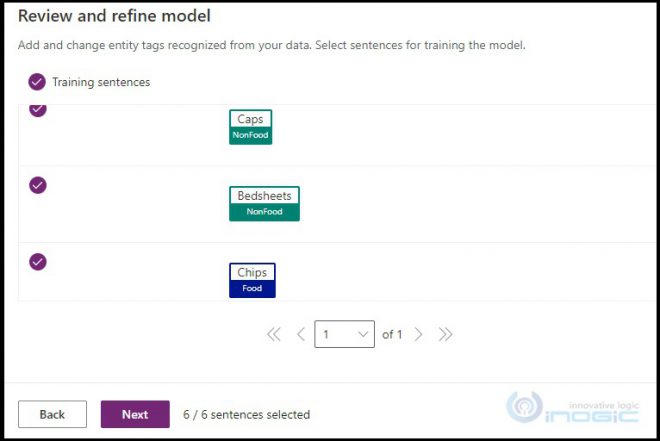
Task: Click the Next button
Action: [135, 414]
